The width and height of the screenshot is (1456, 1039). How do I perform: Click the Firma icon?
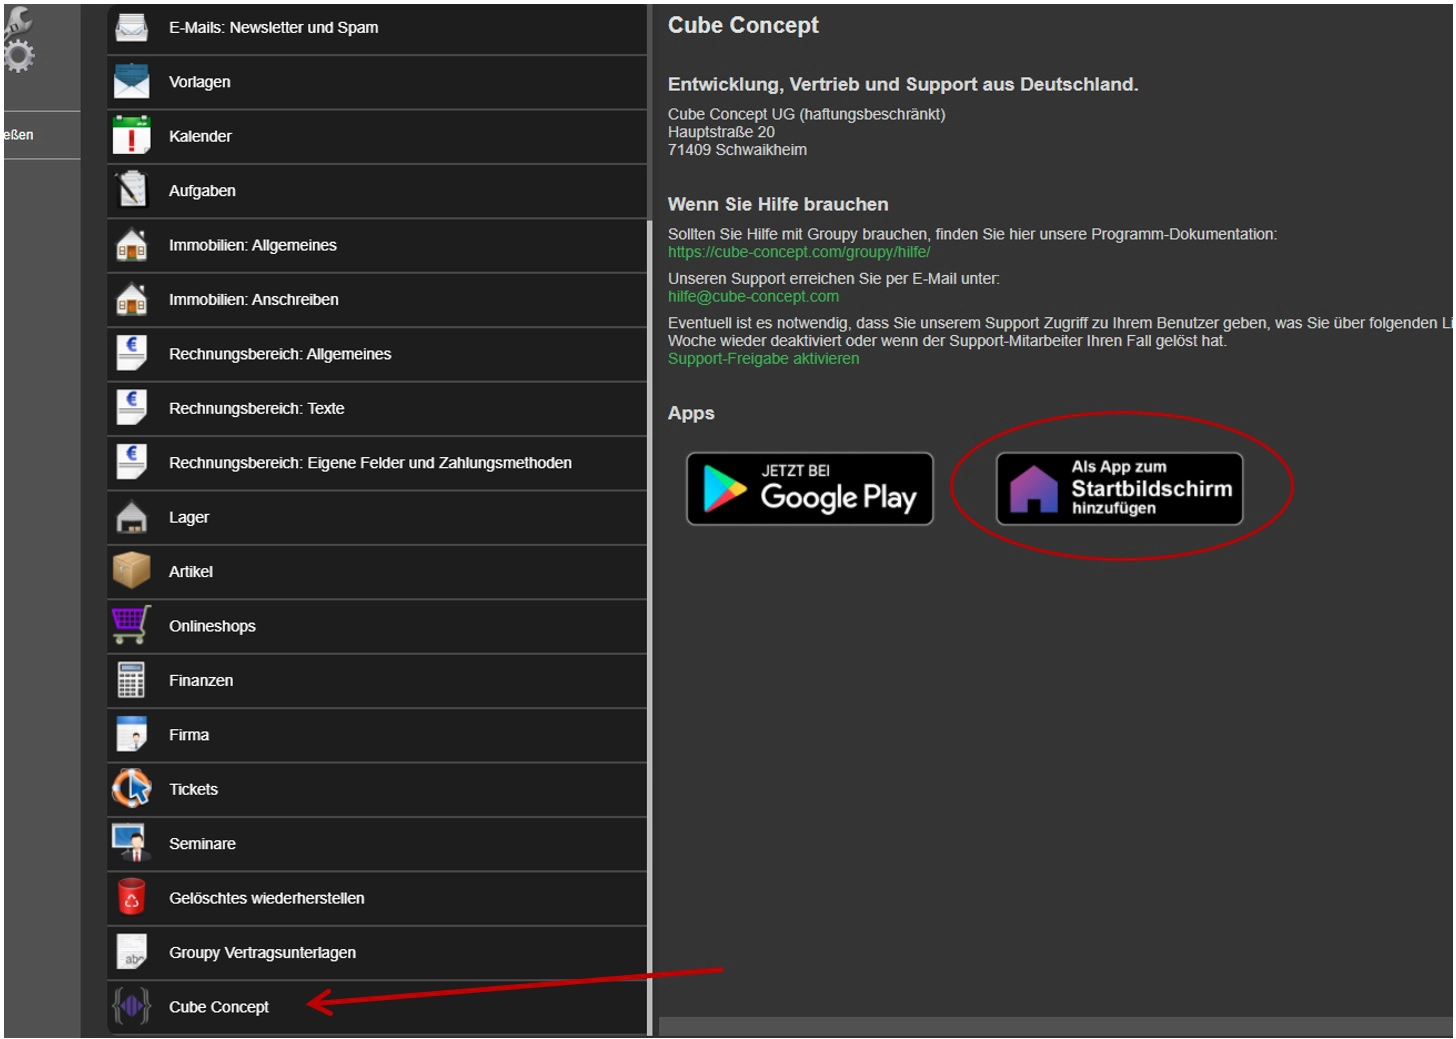[131, 734]
